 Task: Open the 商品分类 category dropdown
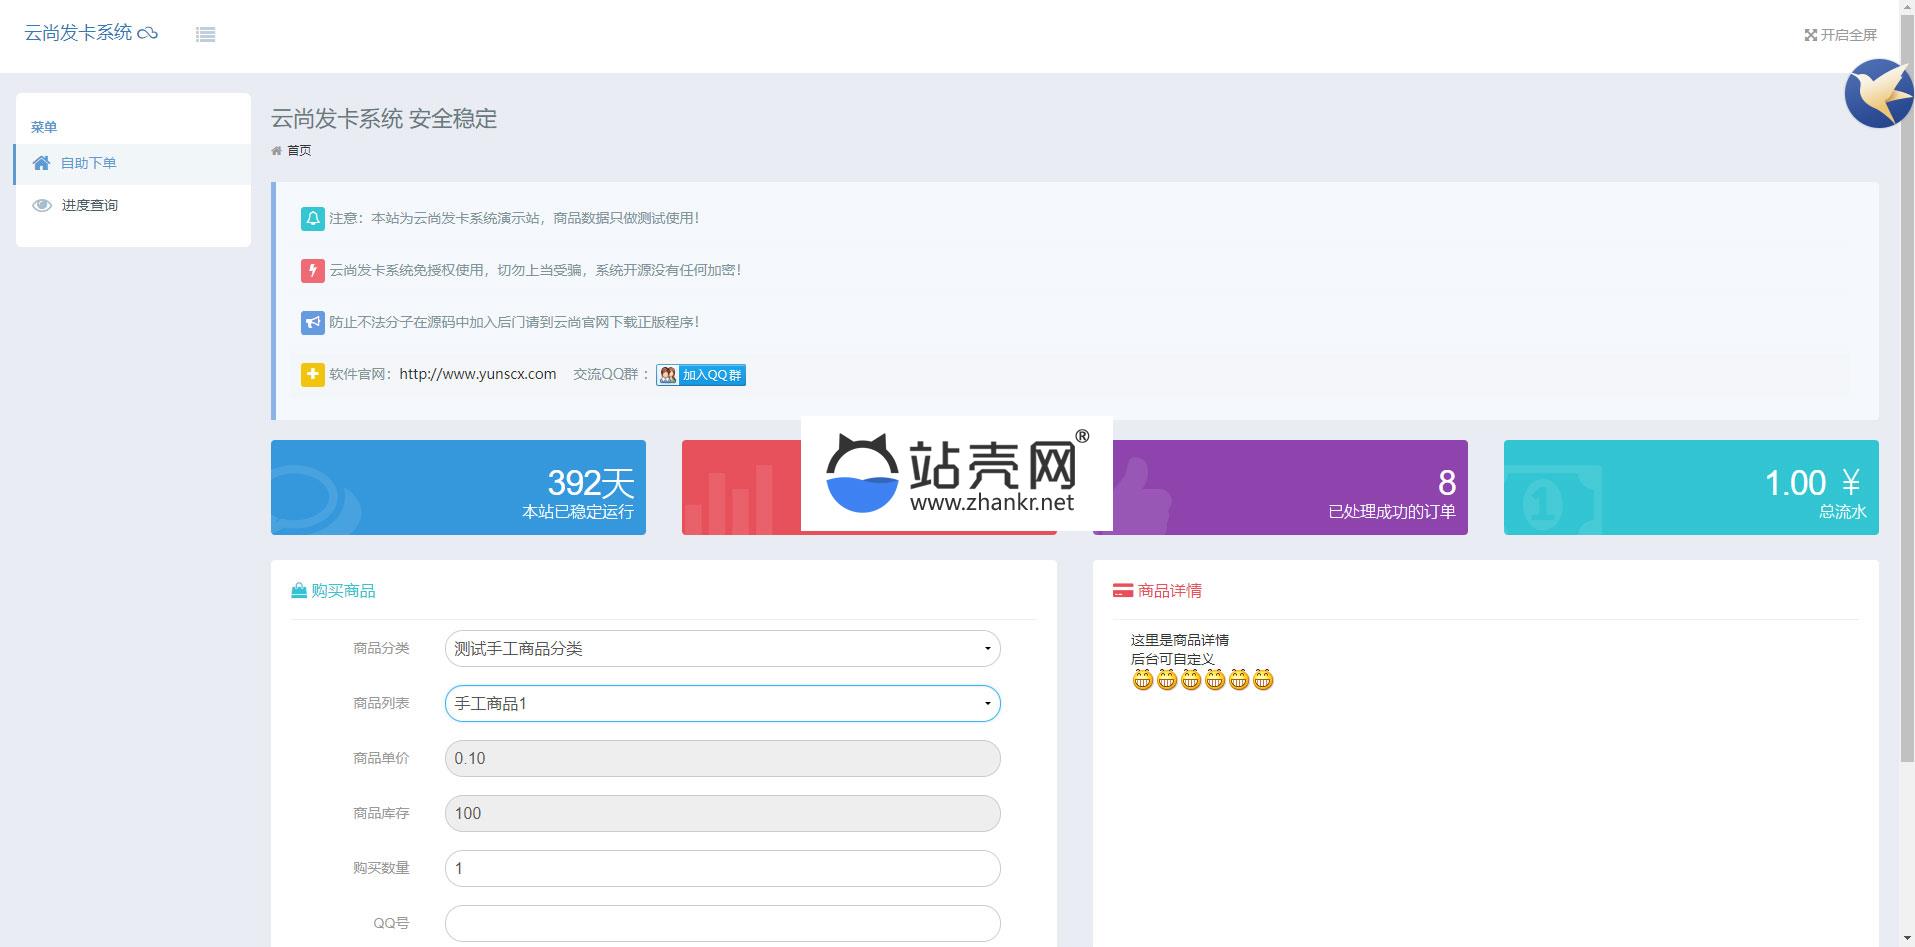click(x=722, y=649)
